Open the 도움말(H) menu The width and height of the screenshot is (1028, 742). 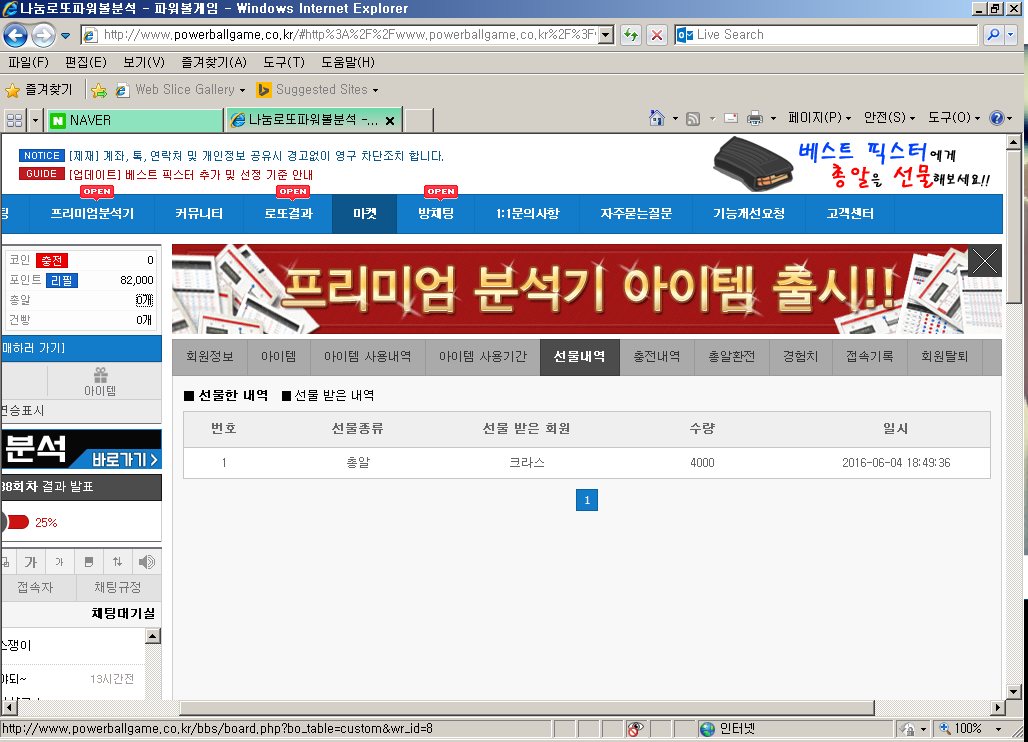click(x=347, y=62)
